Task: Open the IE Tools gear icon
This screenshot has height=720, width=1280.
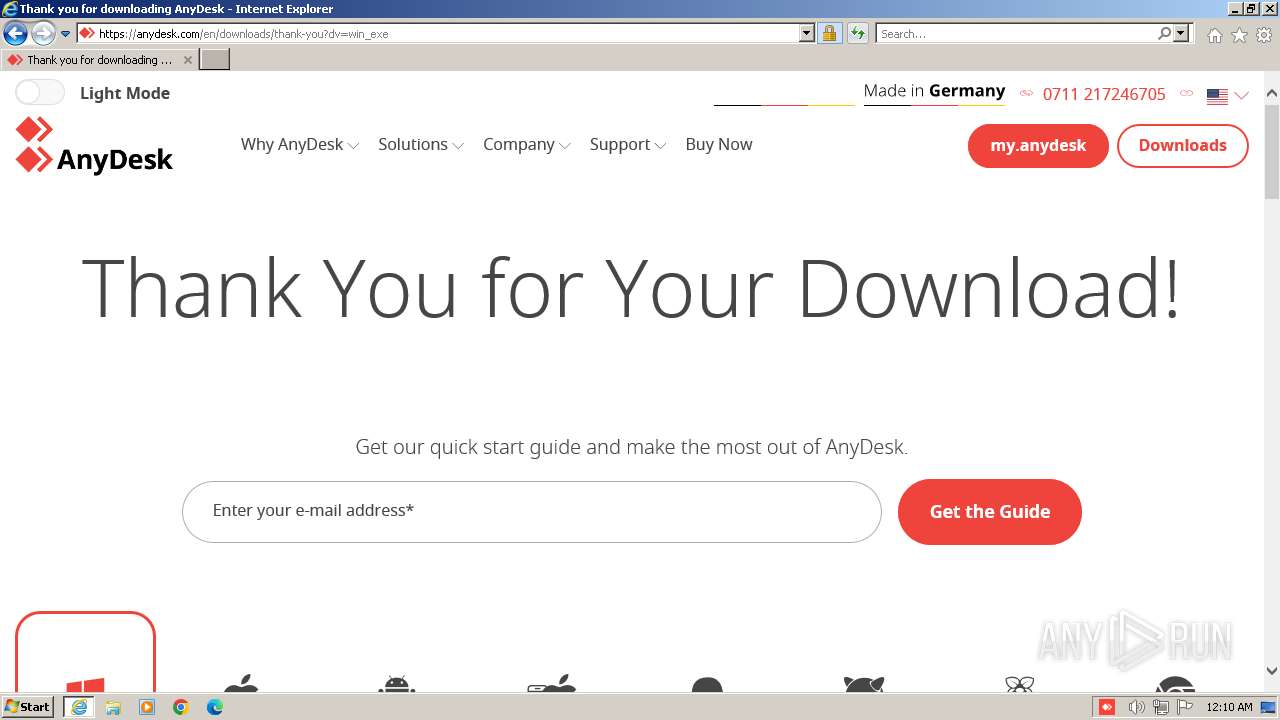Action: tap(1264, 35)
